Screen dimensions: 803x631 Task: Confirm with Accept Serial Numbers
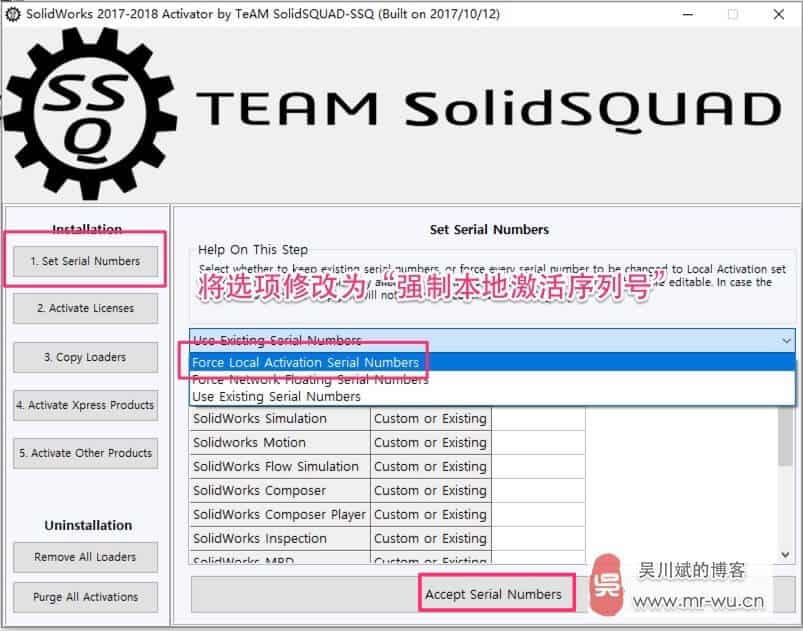[x=493, y=594]
